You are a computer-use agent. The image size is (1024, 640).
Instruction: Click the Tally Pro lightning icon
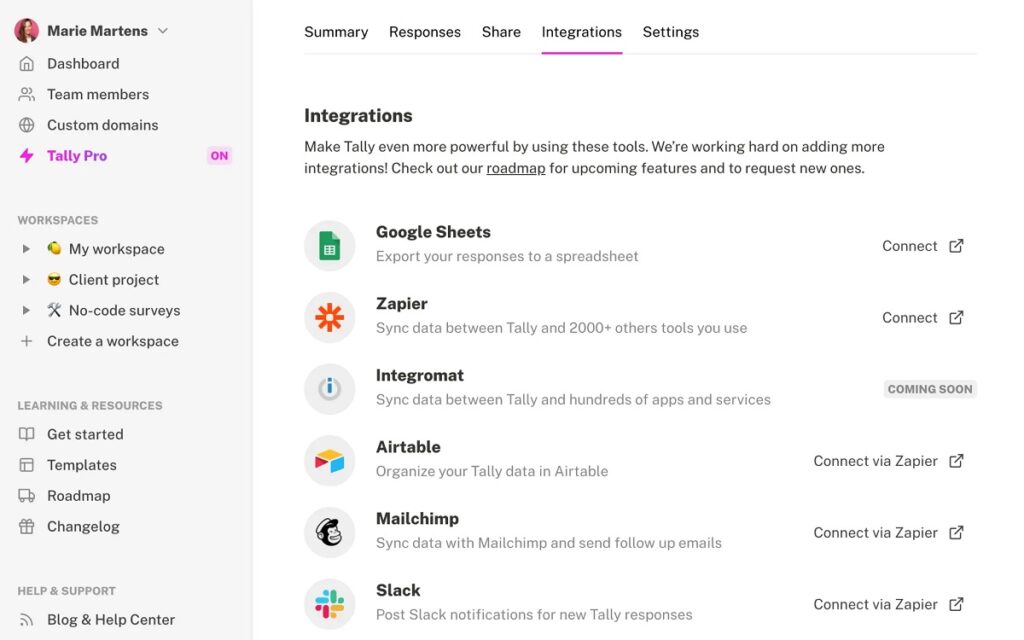pos(27,155)
